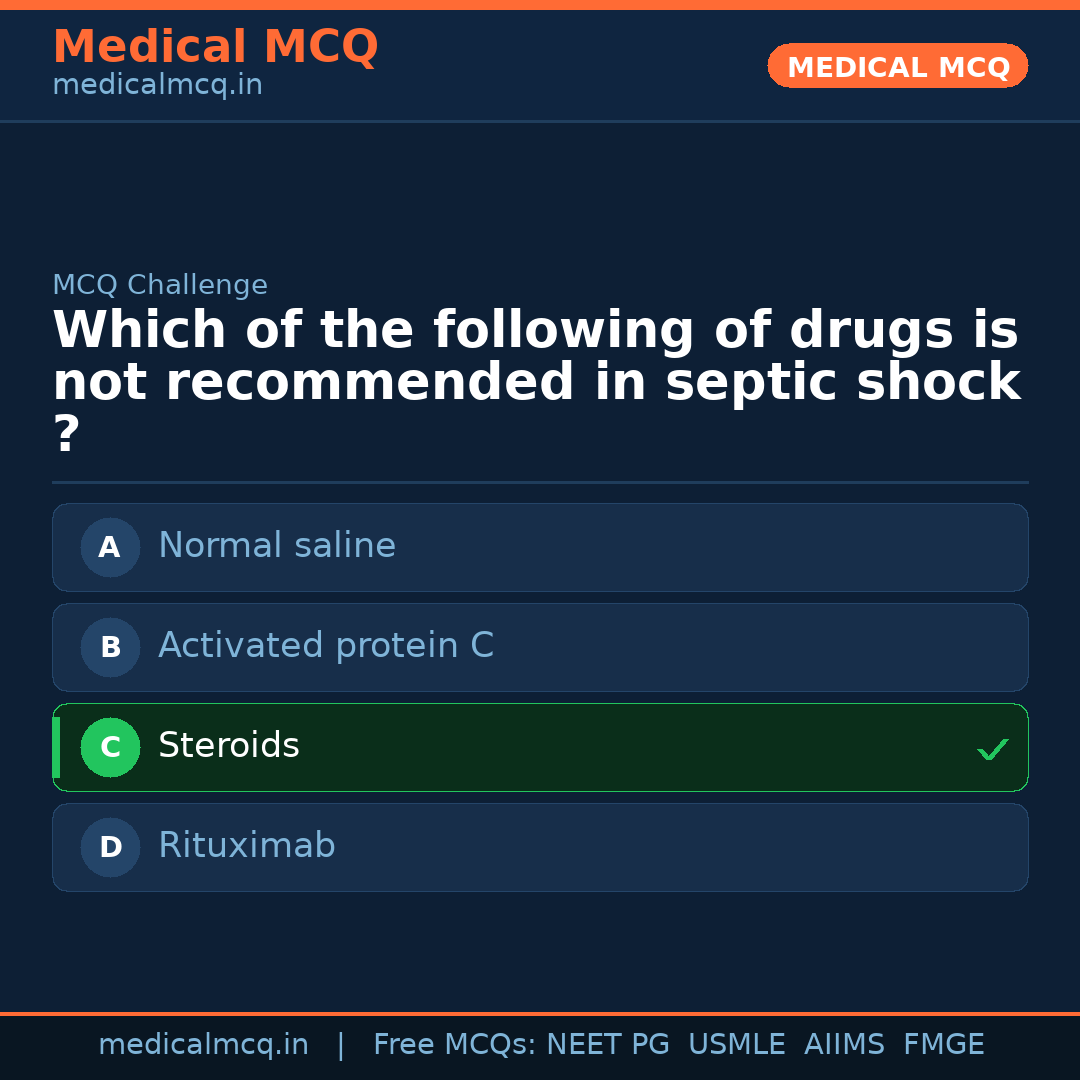Select the "Normal saline" answer text
The width and height of the screenshot is (1080, 1080).
point(277,546)
